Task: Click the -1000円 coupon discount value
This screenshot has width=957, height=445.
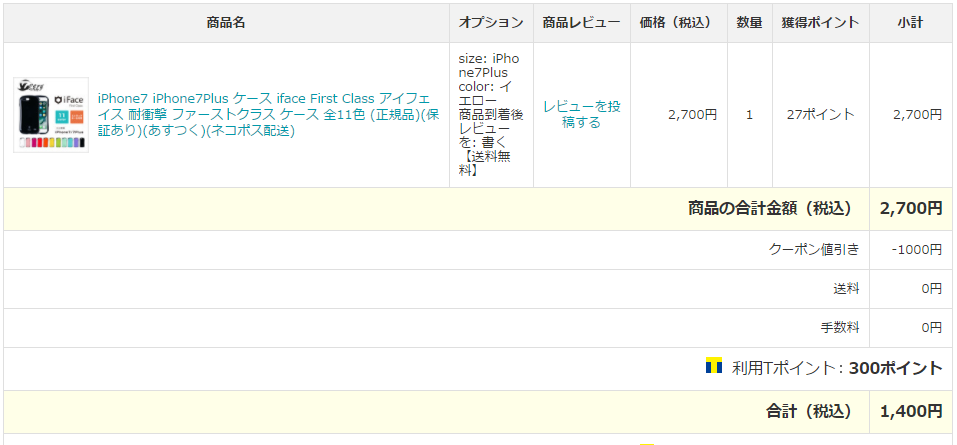Action: tap(915, 249)
